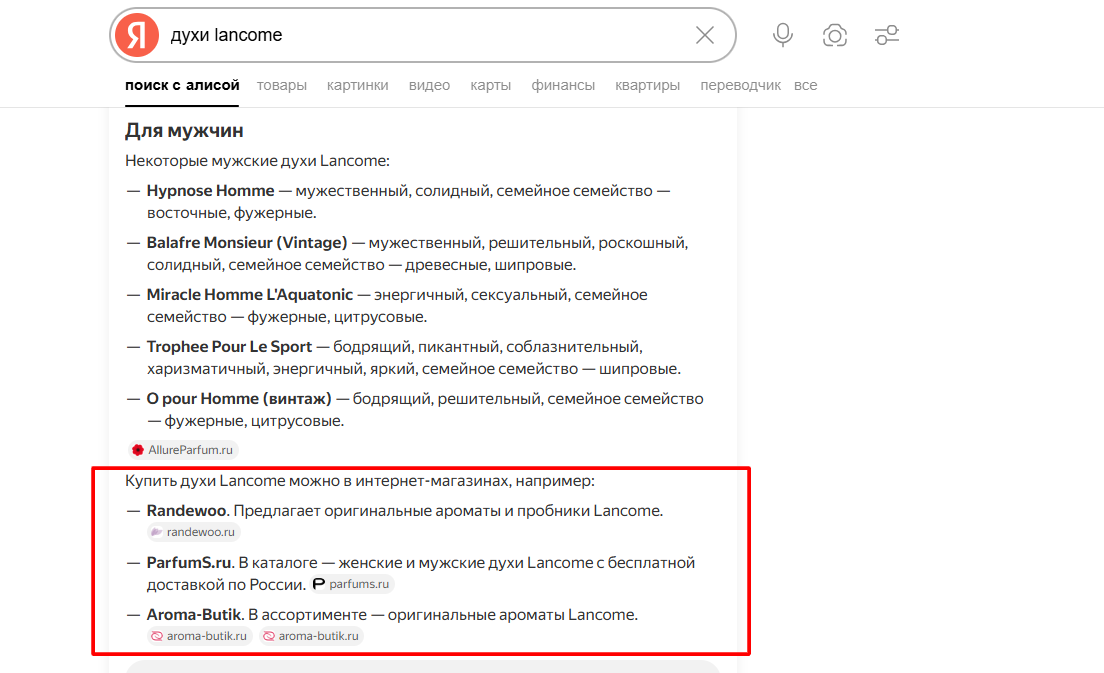The height and width of the screenshot is (673, 1104).
Task: Click the Yandex logo icon
Action: 137,36
